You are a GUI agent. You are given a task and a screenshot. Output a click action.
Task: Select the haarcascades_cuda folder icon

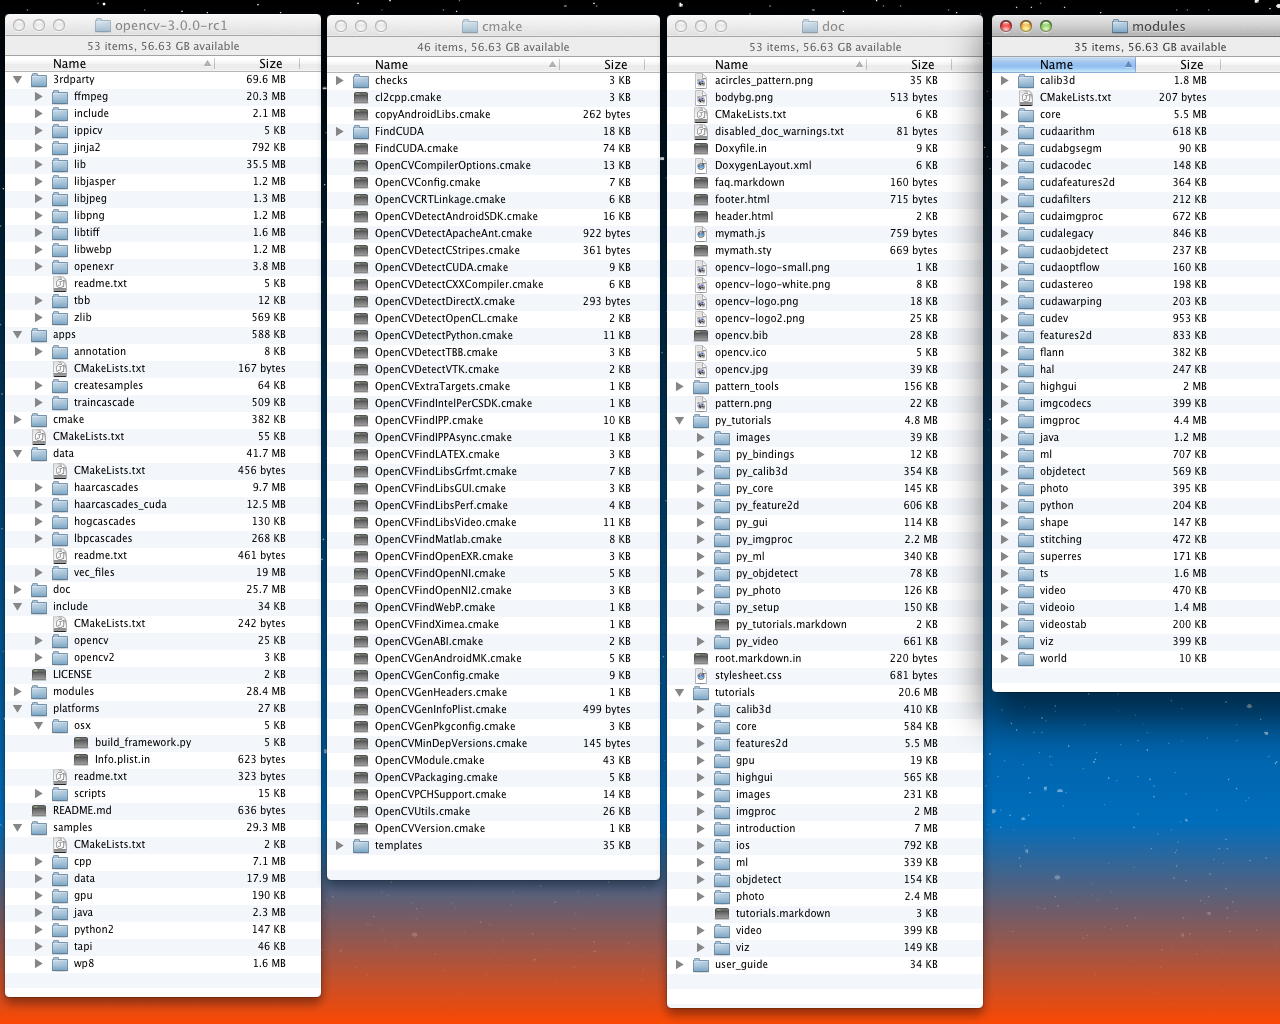[60, 505]
